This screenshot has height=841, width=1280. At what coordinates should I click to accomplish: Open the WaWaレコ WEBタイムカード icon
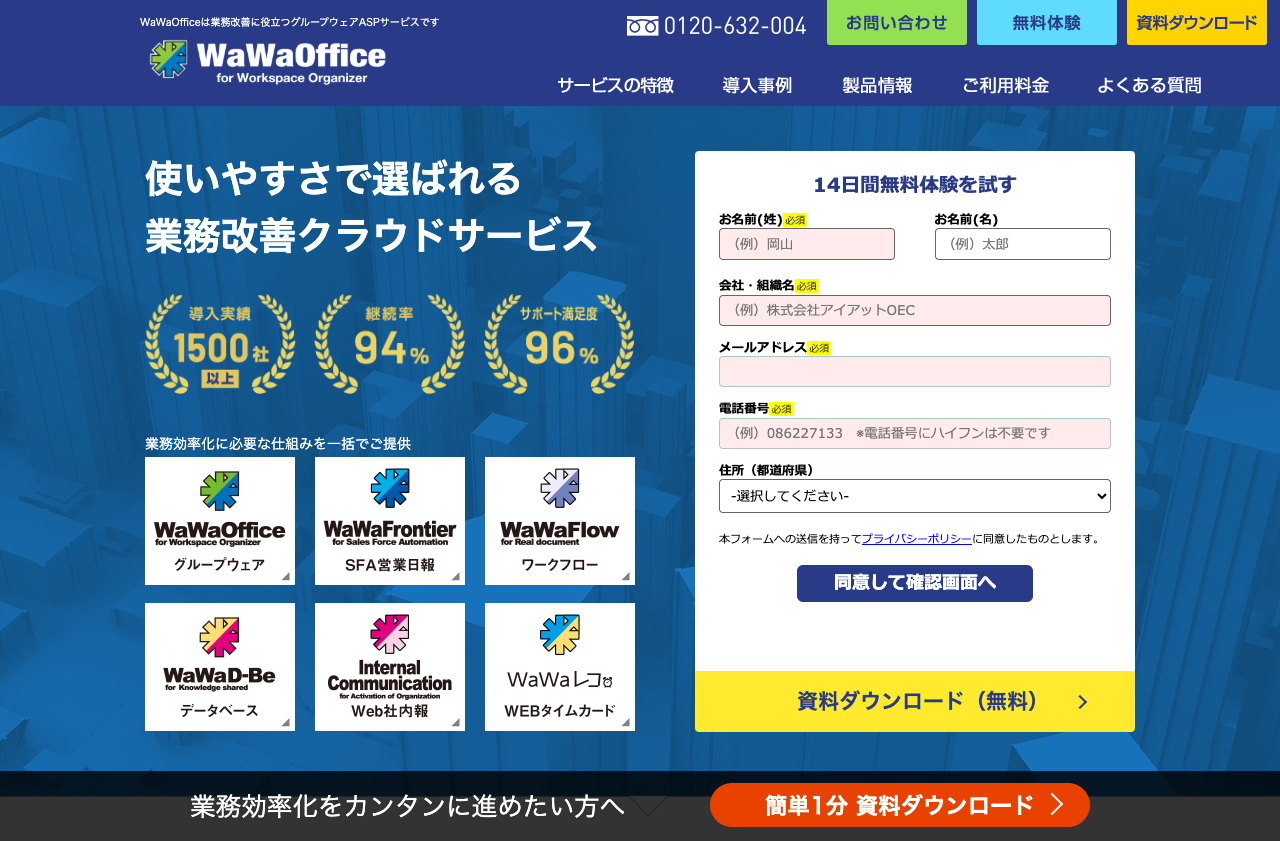(559, 667)
